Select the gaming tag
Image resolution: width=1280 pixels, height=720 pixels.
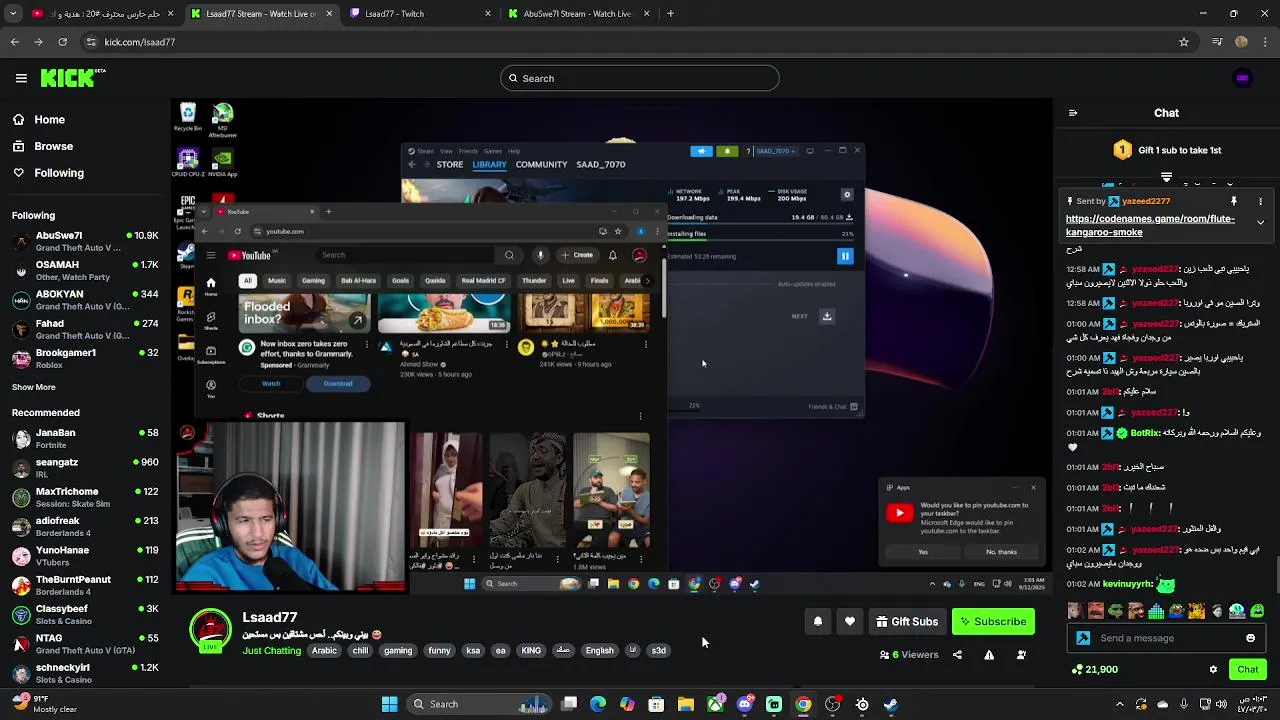tap(398, 651)
